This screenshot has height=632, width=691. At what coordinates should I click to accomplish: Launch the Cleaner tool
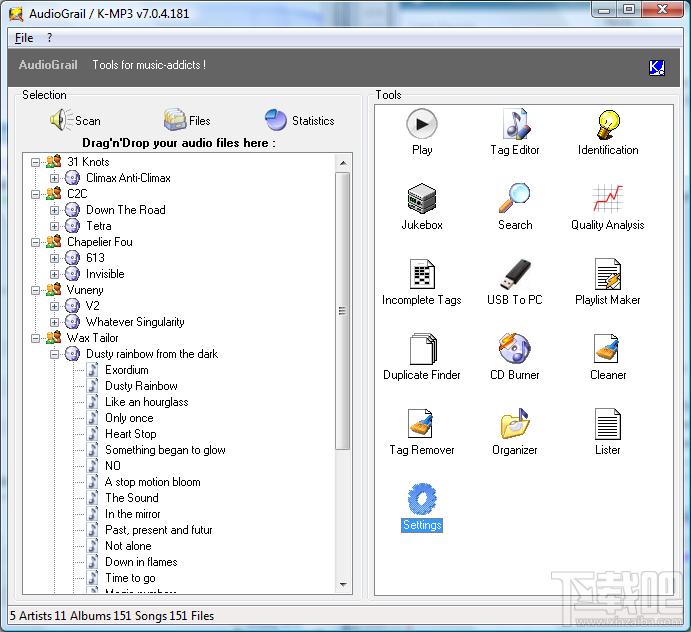[x=608, y=357]
